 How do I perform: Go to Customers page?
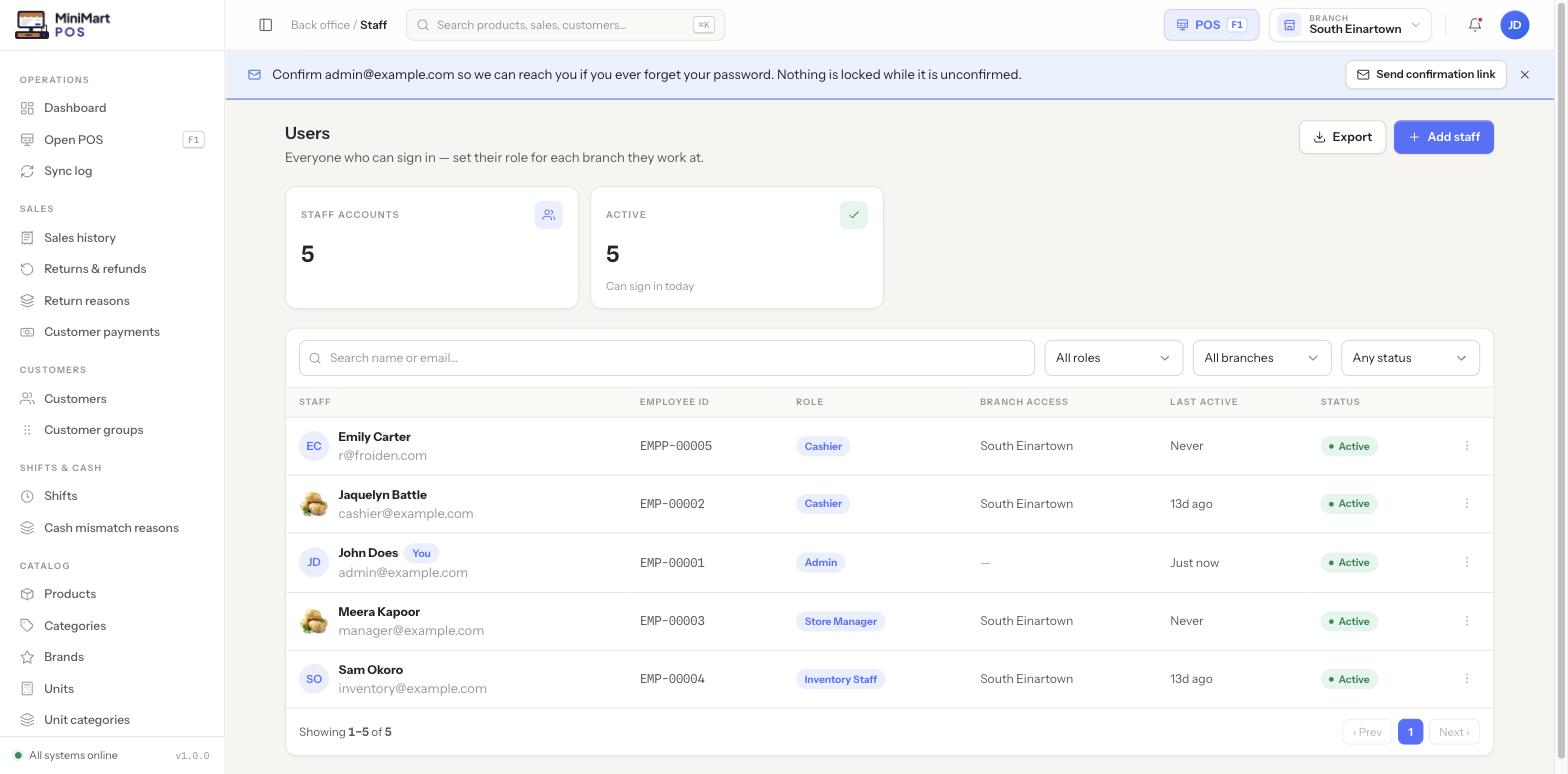(x=112, y=399)
